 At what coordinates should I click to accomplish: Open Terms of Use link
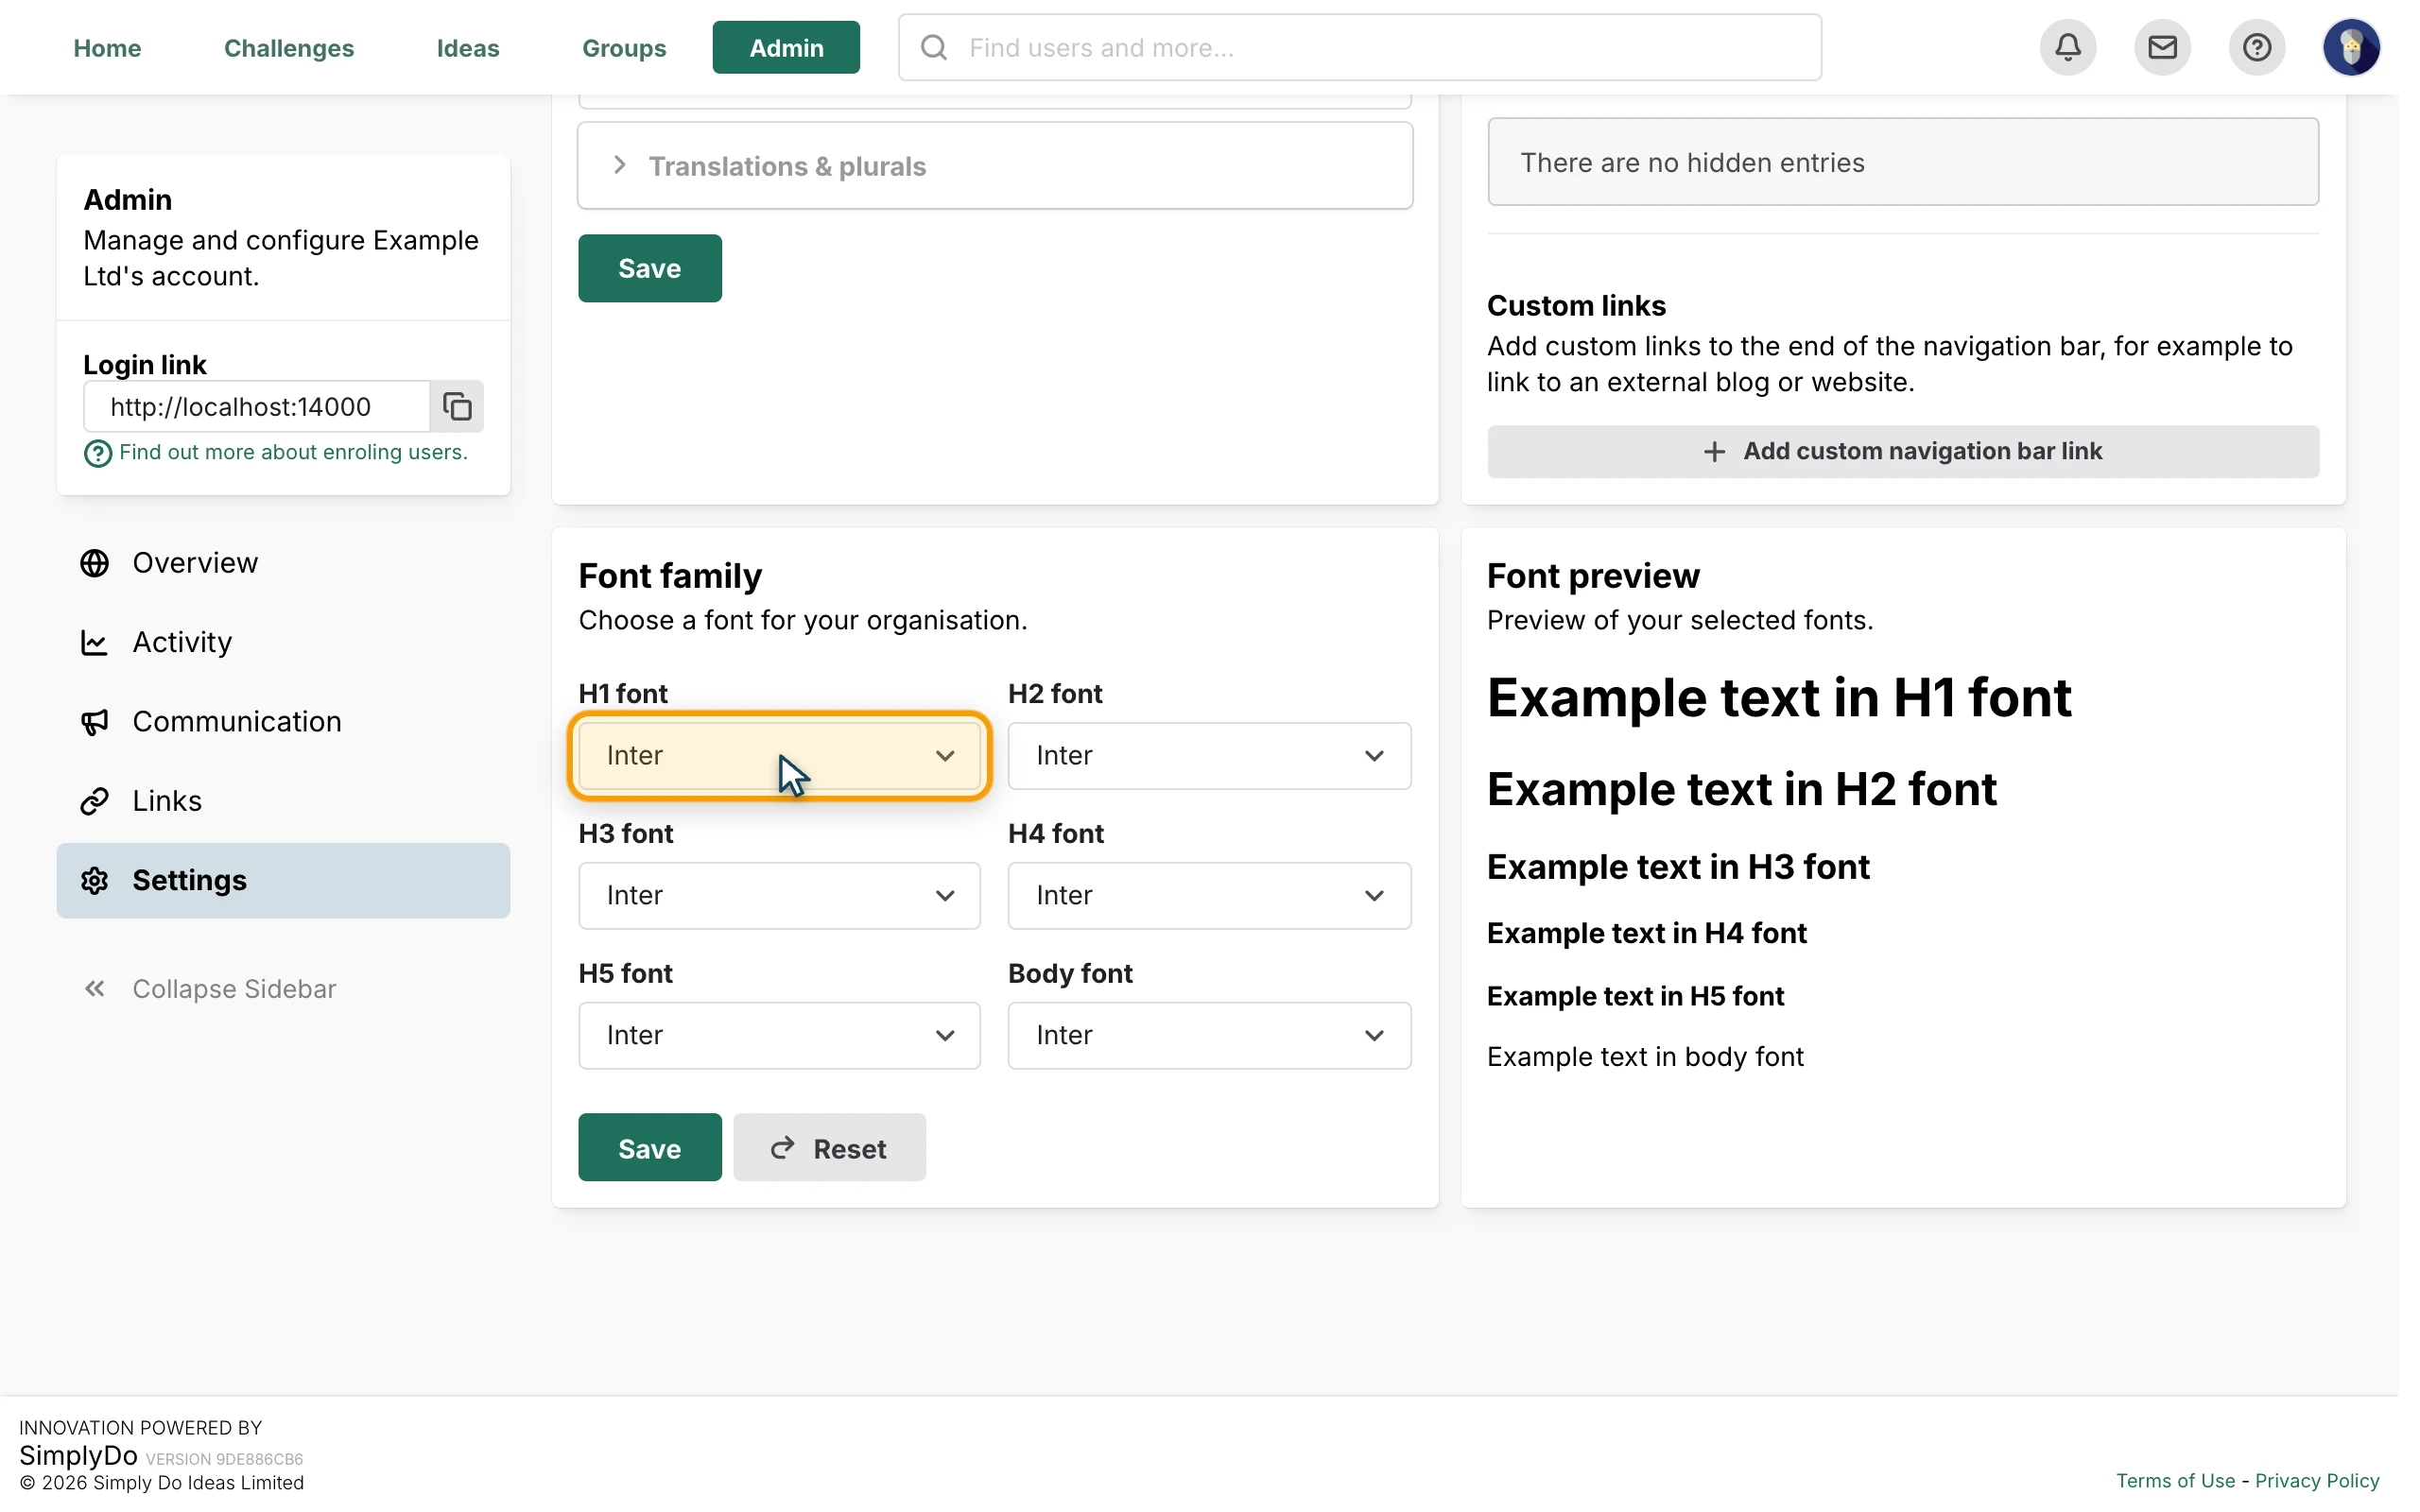pyautogui.click(x=2174, y=1480)
